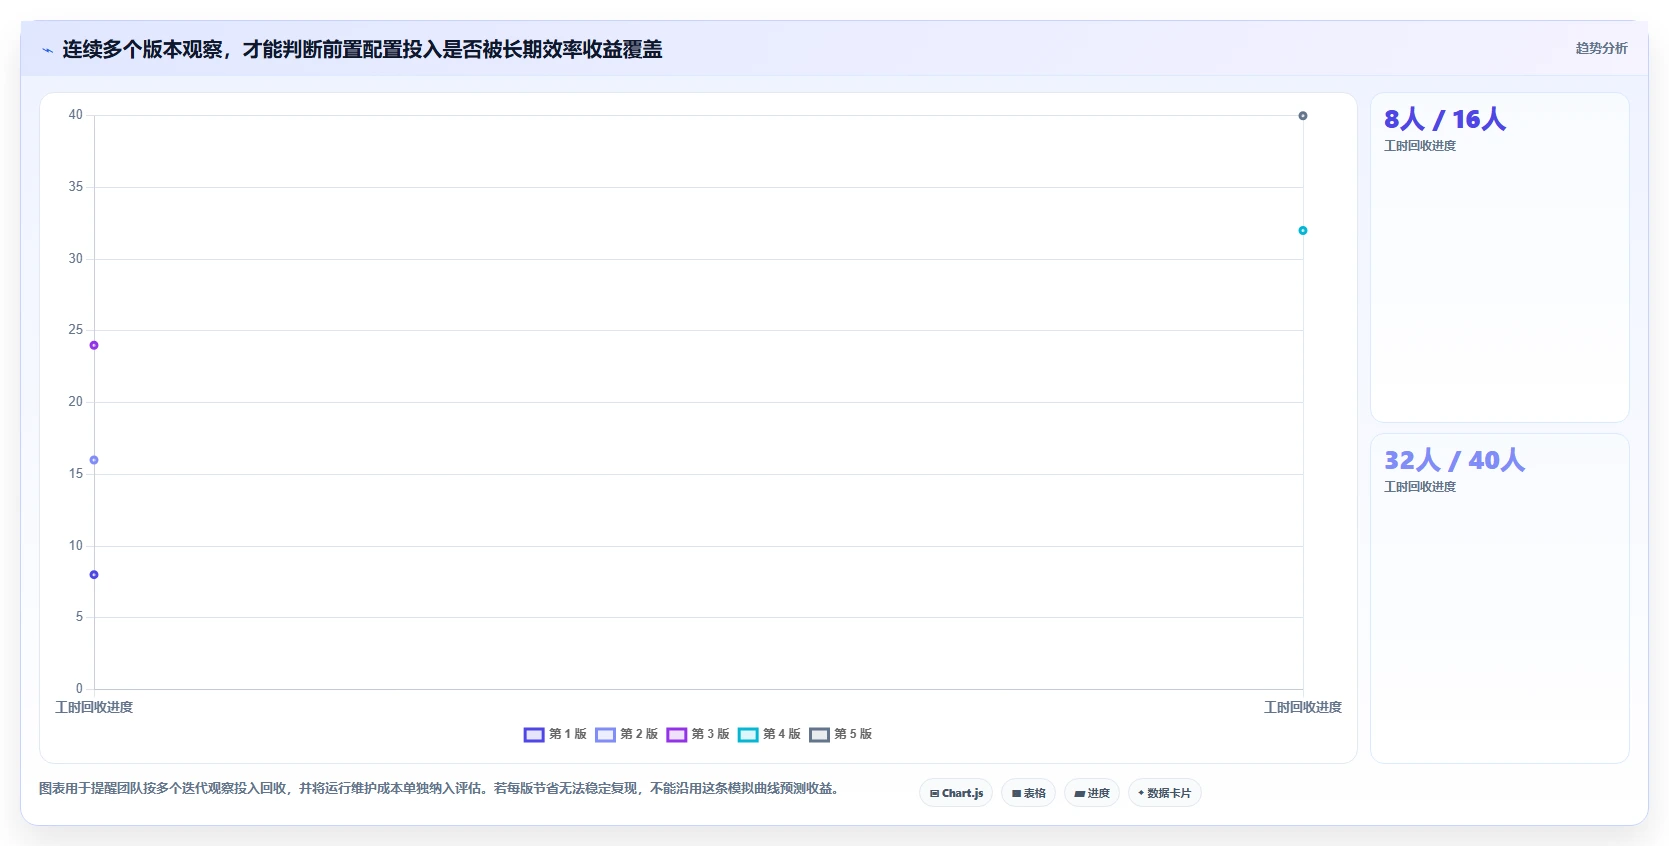Select the 第 1 版 data point at 8
1669x846 pixels.
click(x=94, y=575)
